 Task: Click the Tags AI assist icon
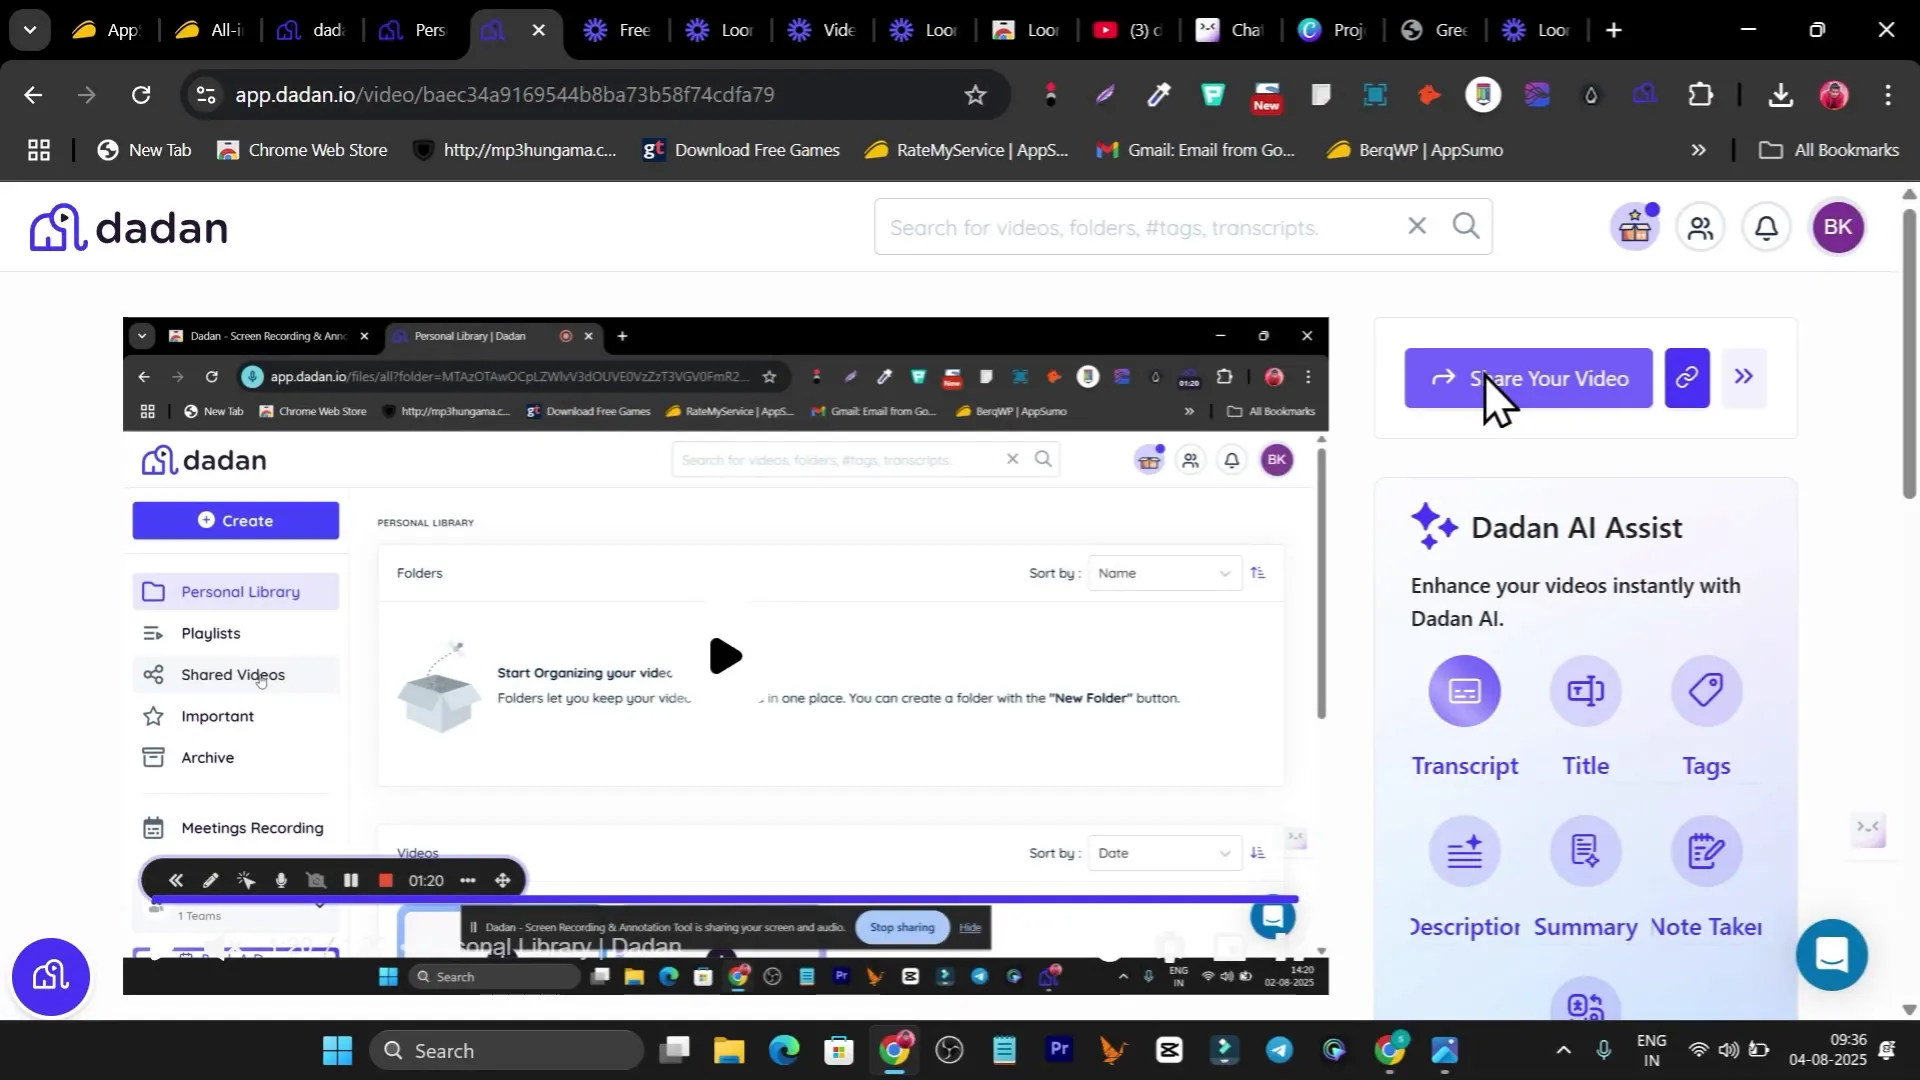[x=1706, y=691]
